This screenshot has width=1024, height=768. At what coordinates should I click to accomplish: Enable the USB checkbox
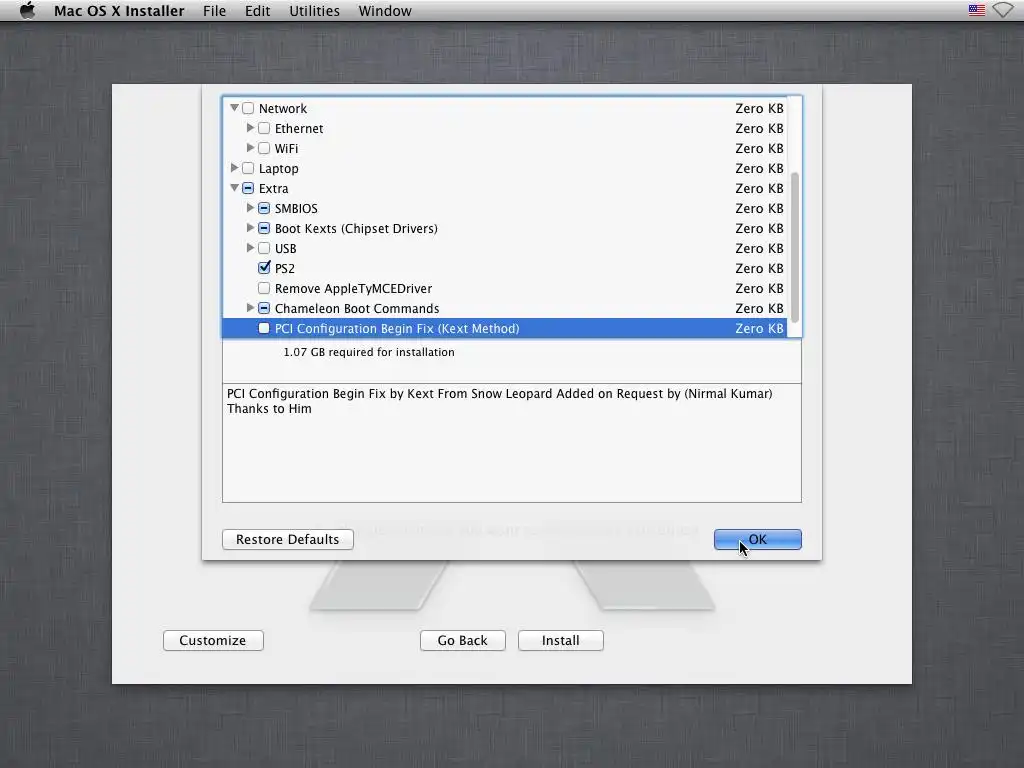tap(264, 248)
